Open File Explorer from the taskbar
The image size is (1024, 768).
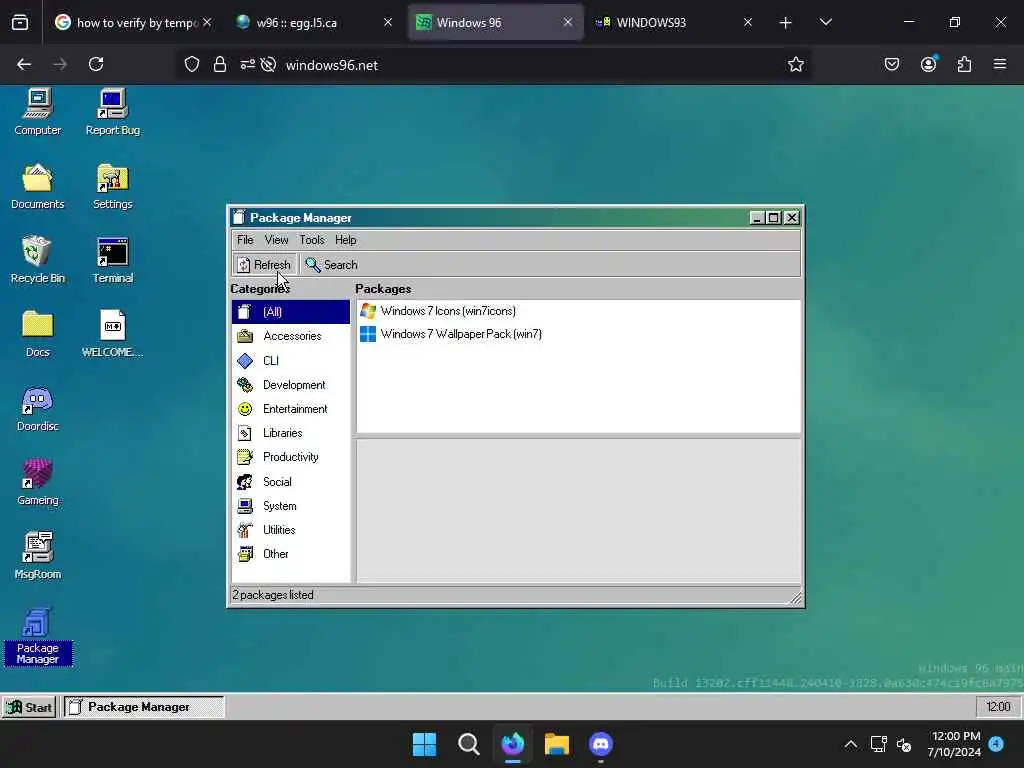tap(557, 744)
